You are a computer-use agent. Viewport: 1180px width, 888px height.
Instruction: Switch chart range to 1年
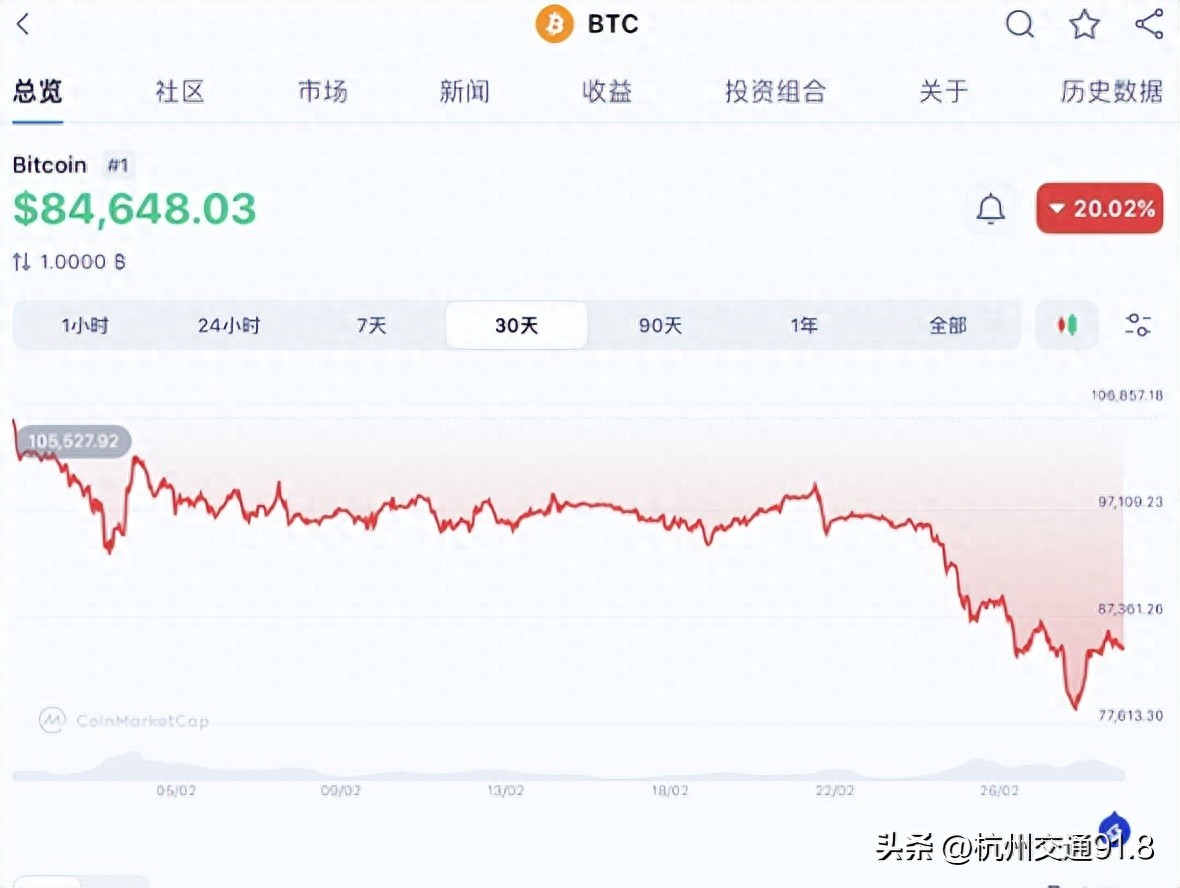pos(803,324)
